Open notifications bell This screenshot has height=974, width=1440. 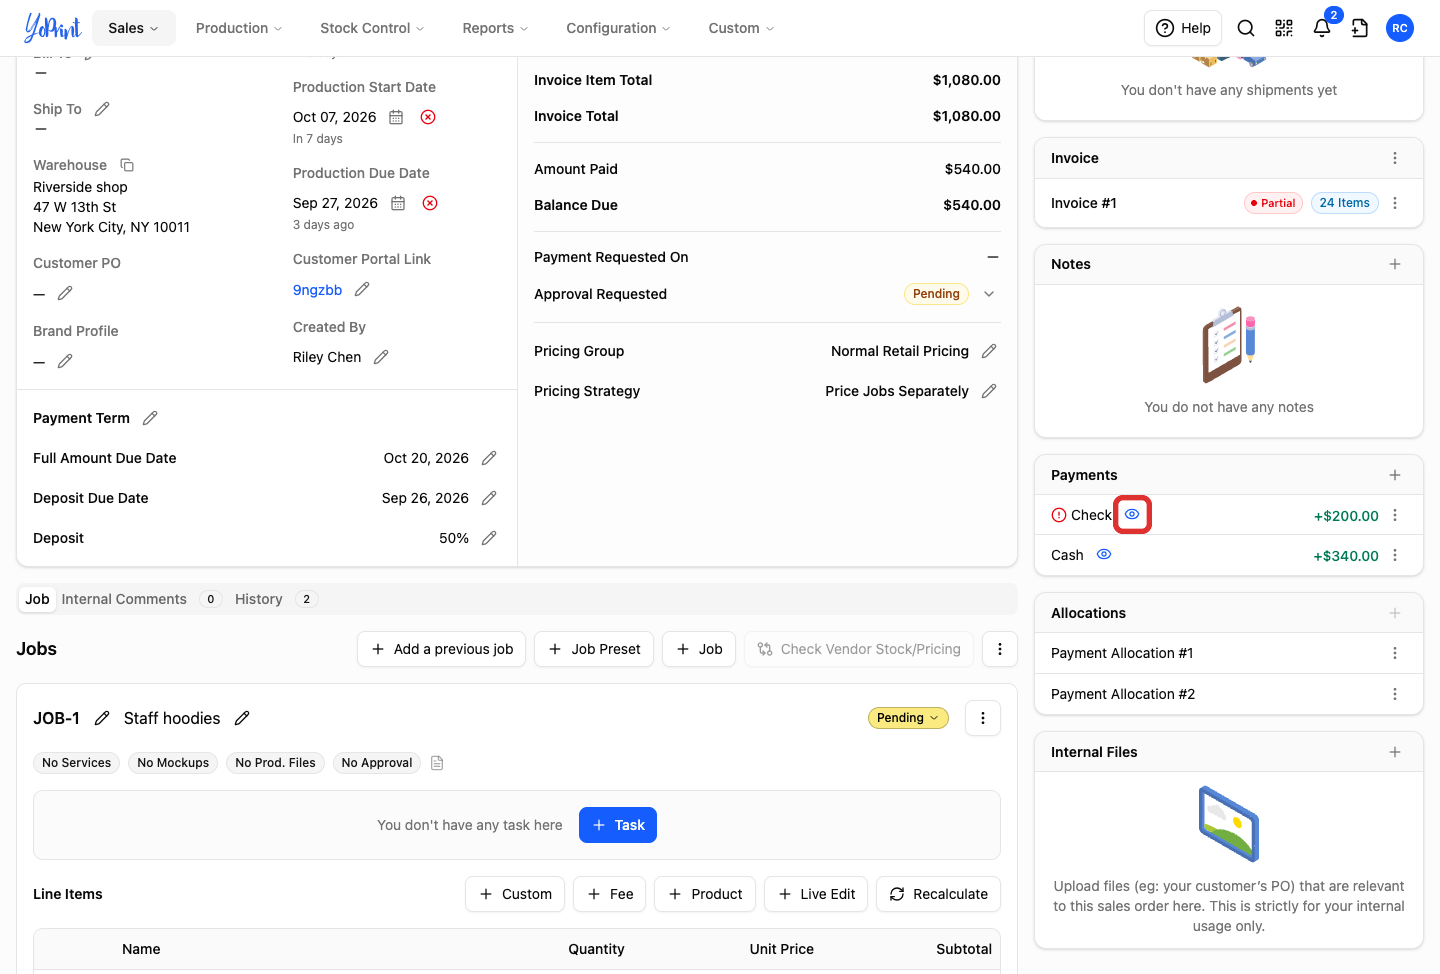coord(1322,28)
